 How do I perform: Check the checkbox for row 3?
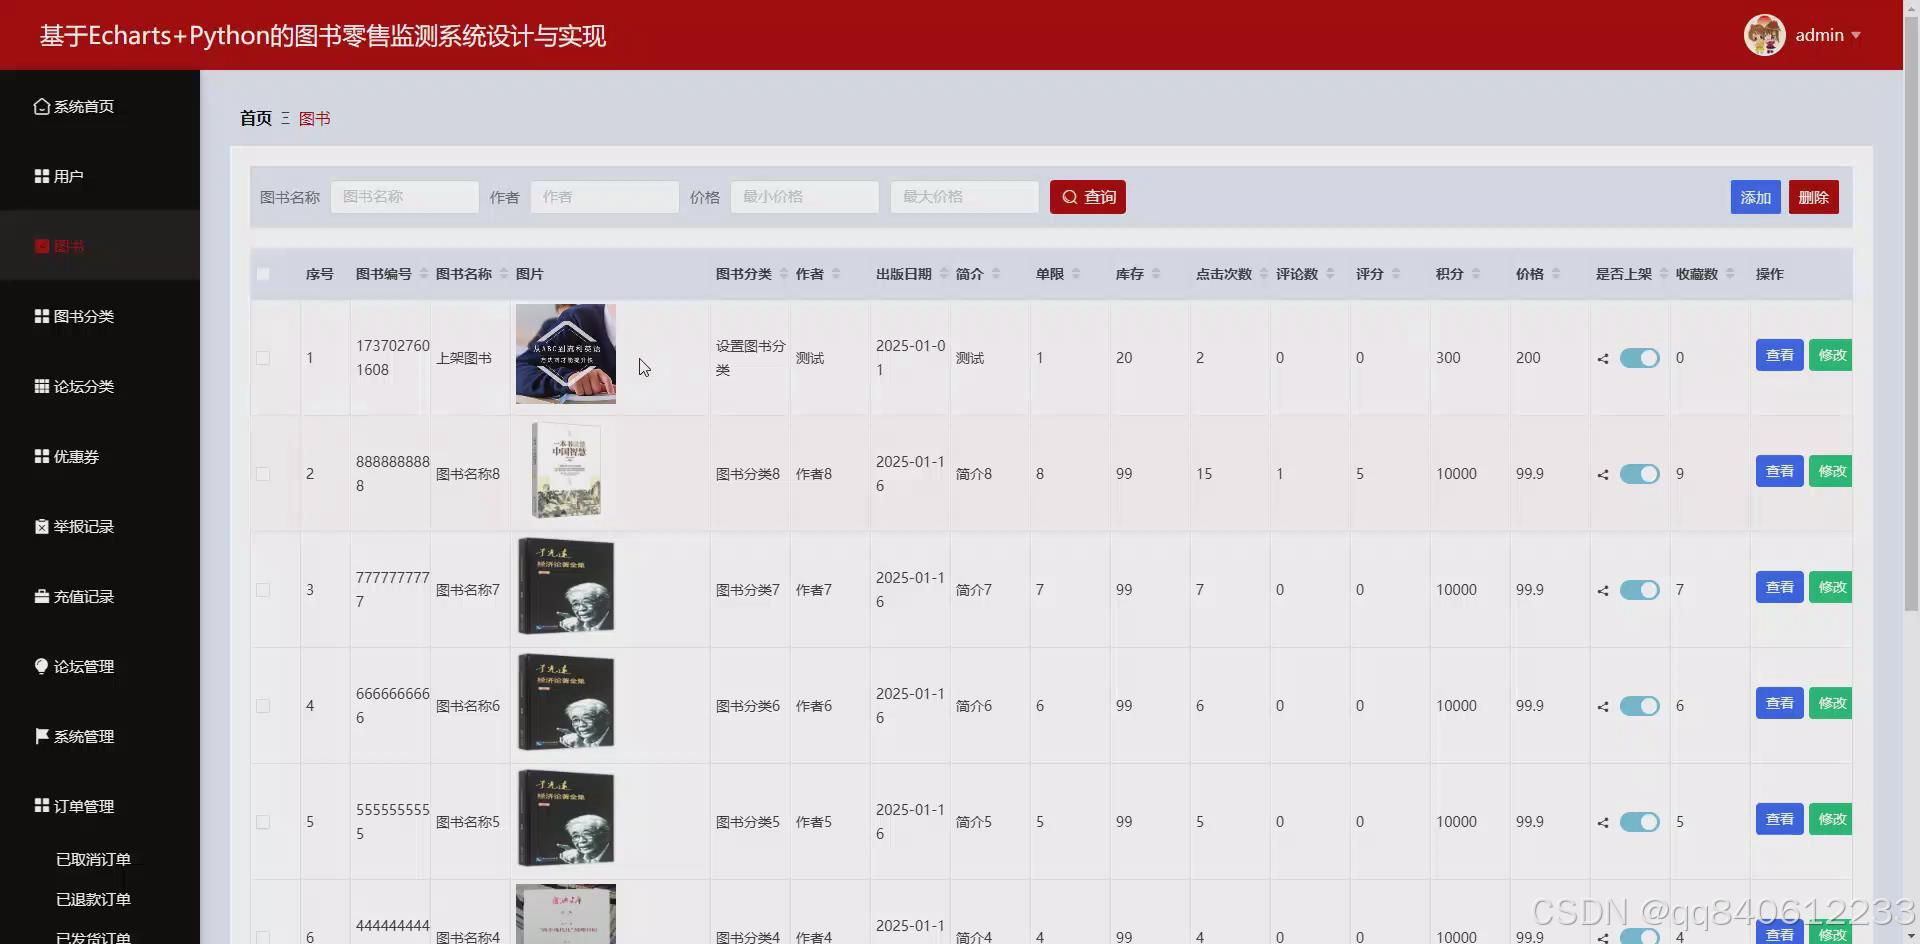[x=263, y=590]
